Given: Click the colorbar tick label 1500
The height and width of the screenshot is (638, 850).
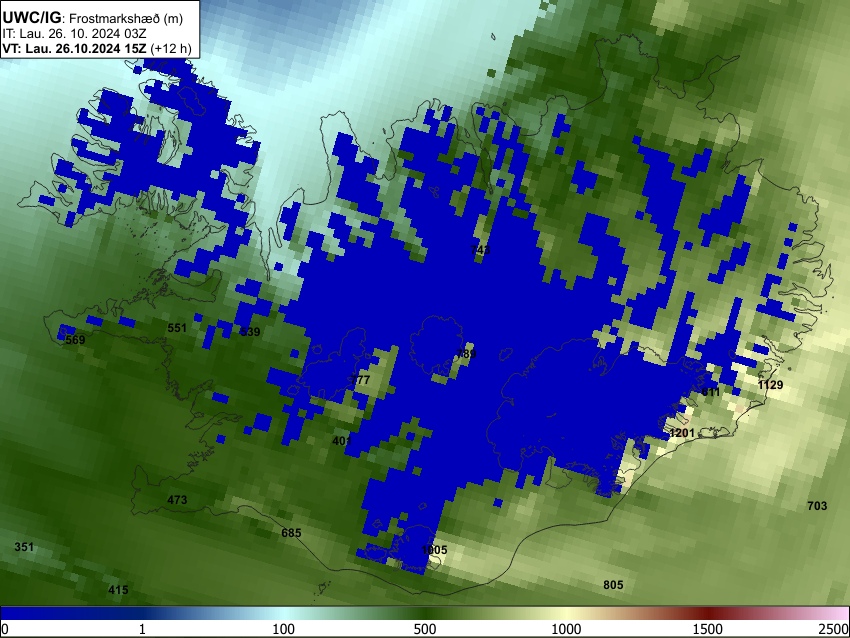Looking at the screenshot, I should pos(708,629).
